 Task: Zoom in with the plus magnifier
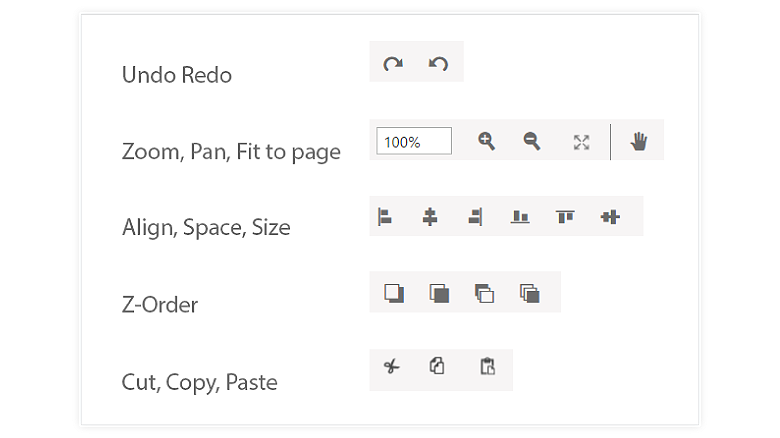486,142
